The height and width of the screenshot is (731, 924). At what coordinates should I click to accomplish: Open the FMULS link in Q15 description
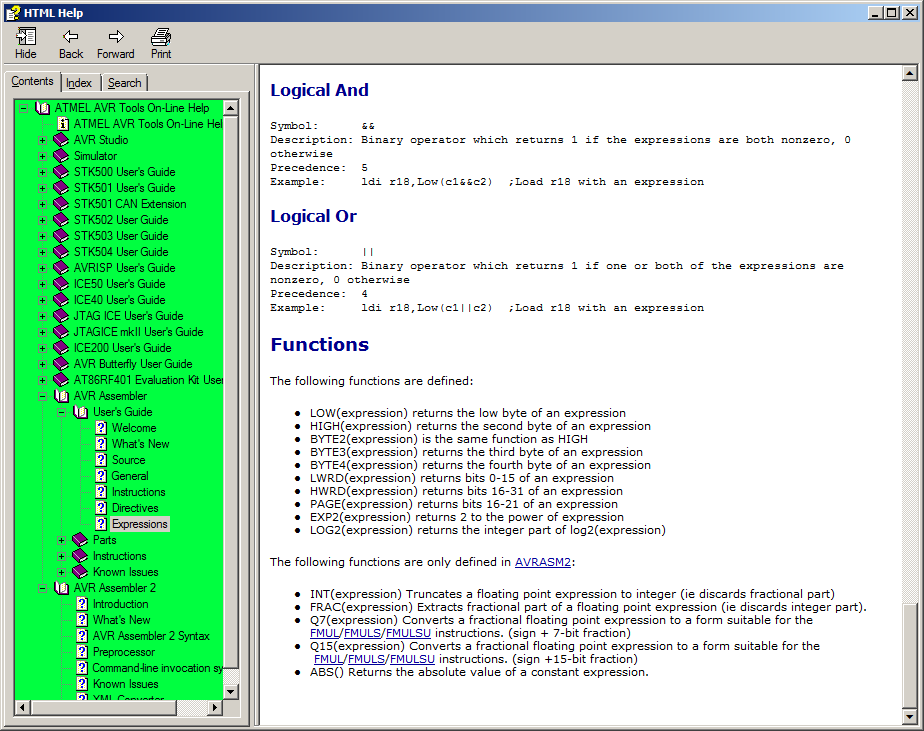366,659
